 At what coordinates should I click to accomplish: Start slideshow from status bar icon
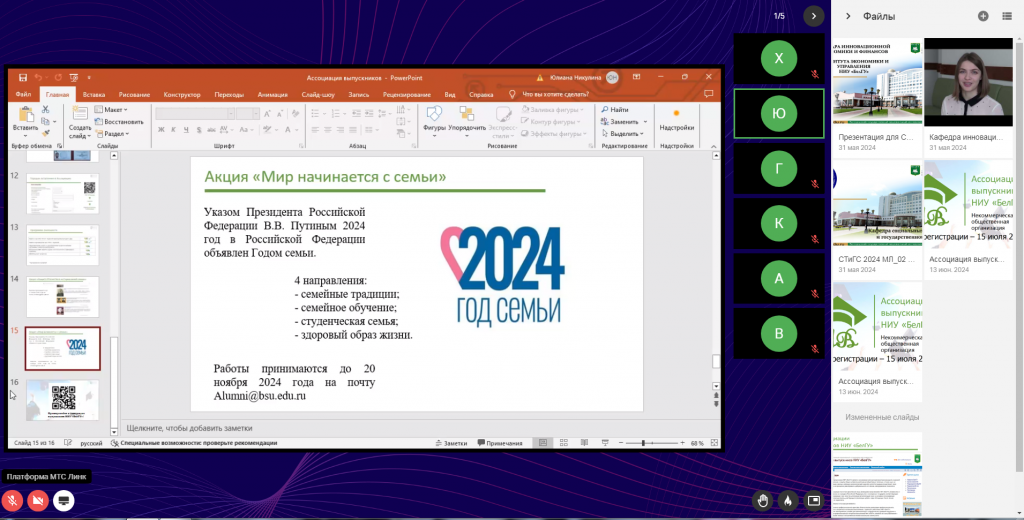[605, 443]
